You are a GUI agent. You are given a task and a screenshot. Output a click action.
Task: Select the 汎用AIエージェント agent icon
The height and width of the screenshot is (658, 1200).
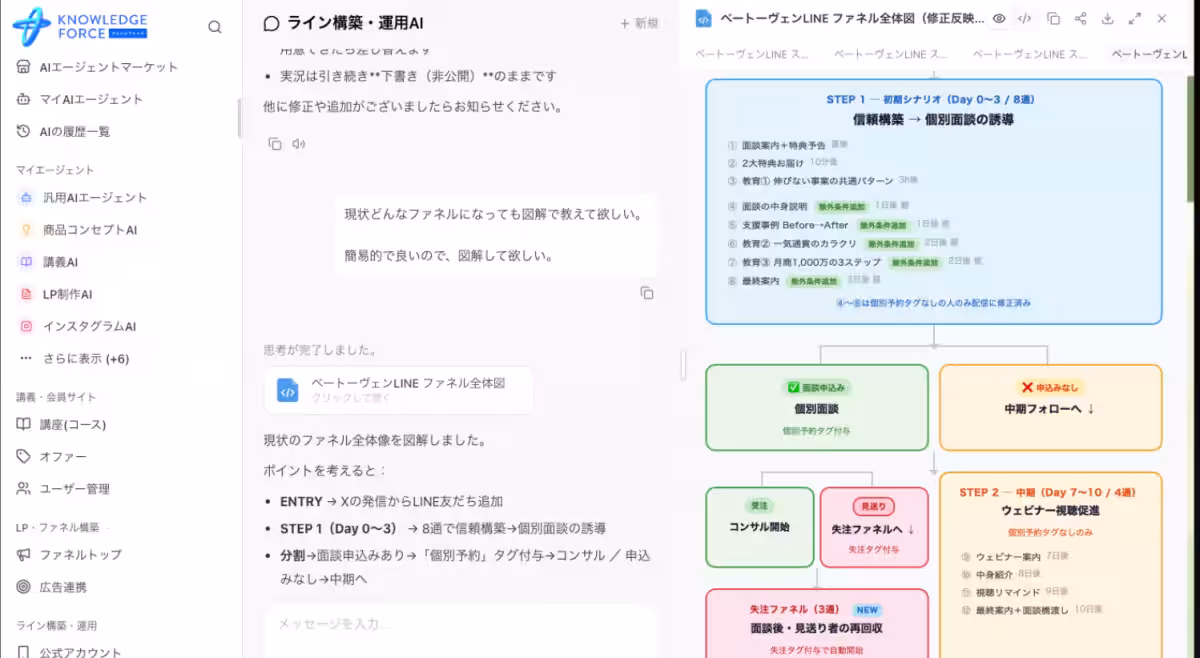point(26,198)
